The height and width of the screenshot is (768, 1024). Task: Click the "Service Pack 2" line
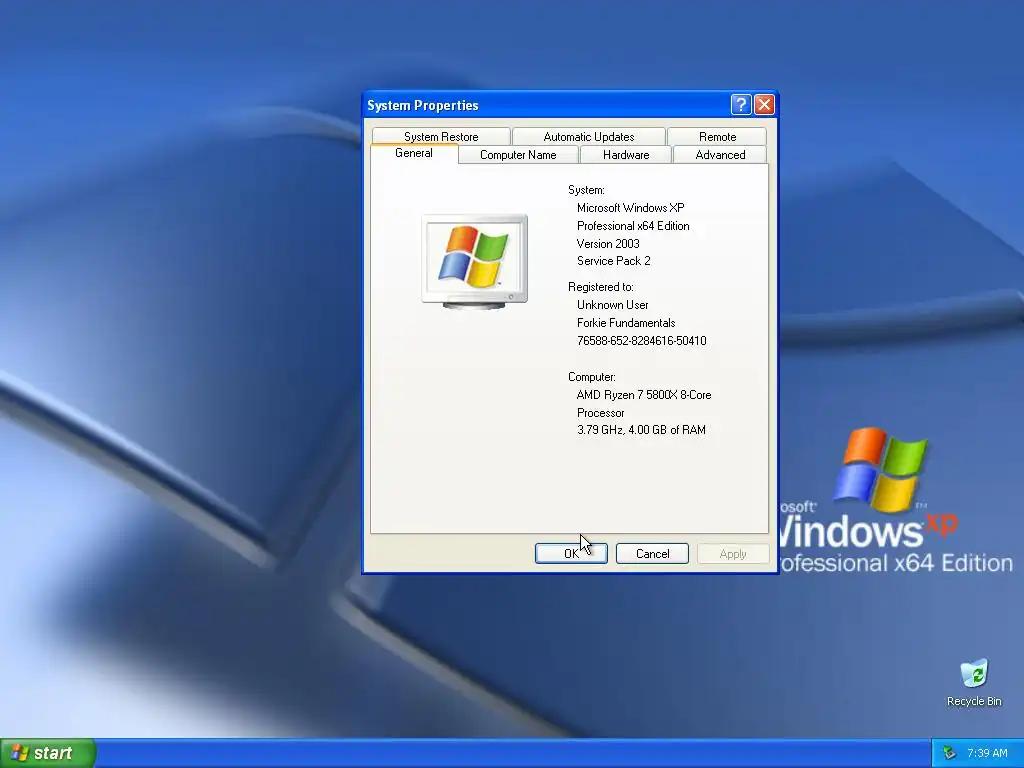click(x=613, y=261)
